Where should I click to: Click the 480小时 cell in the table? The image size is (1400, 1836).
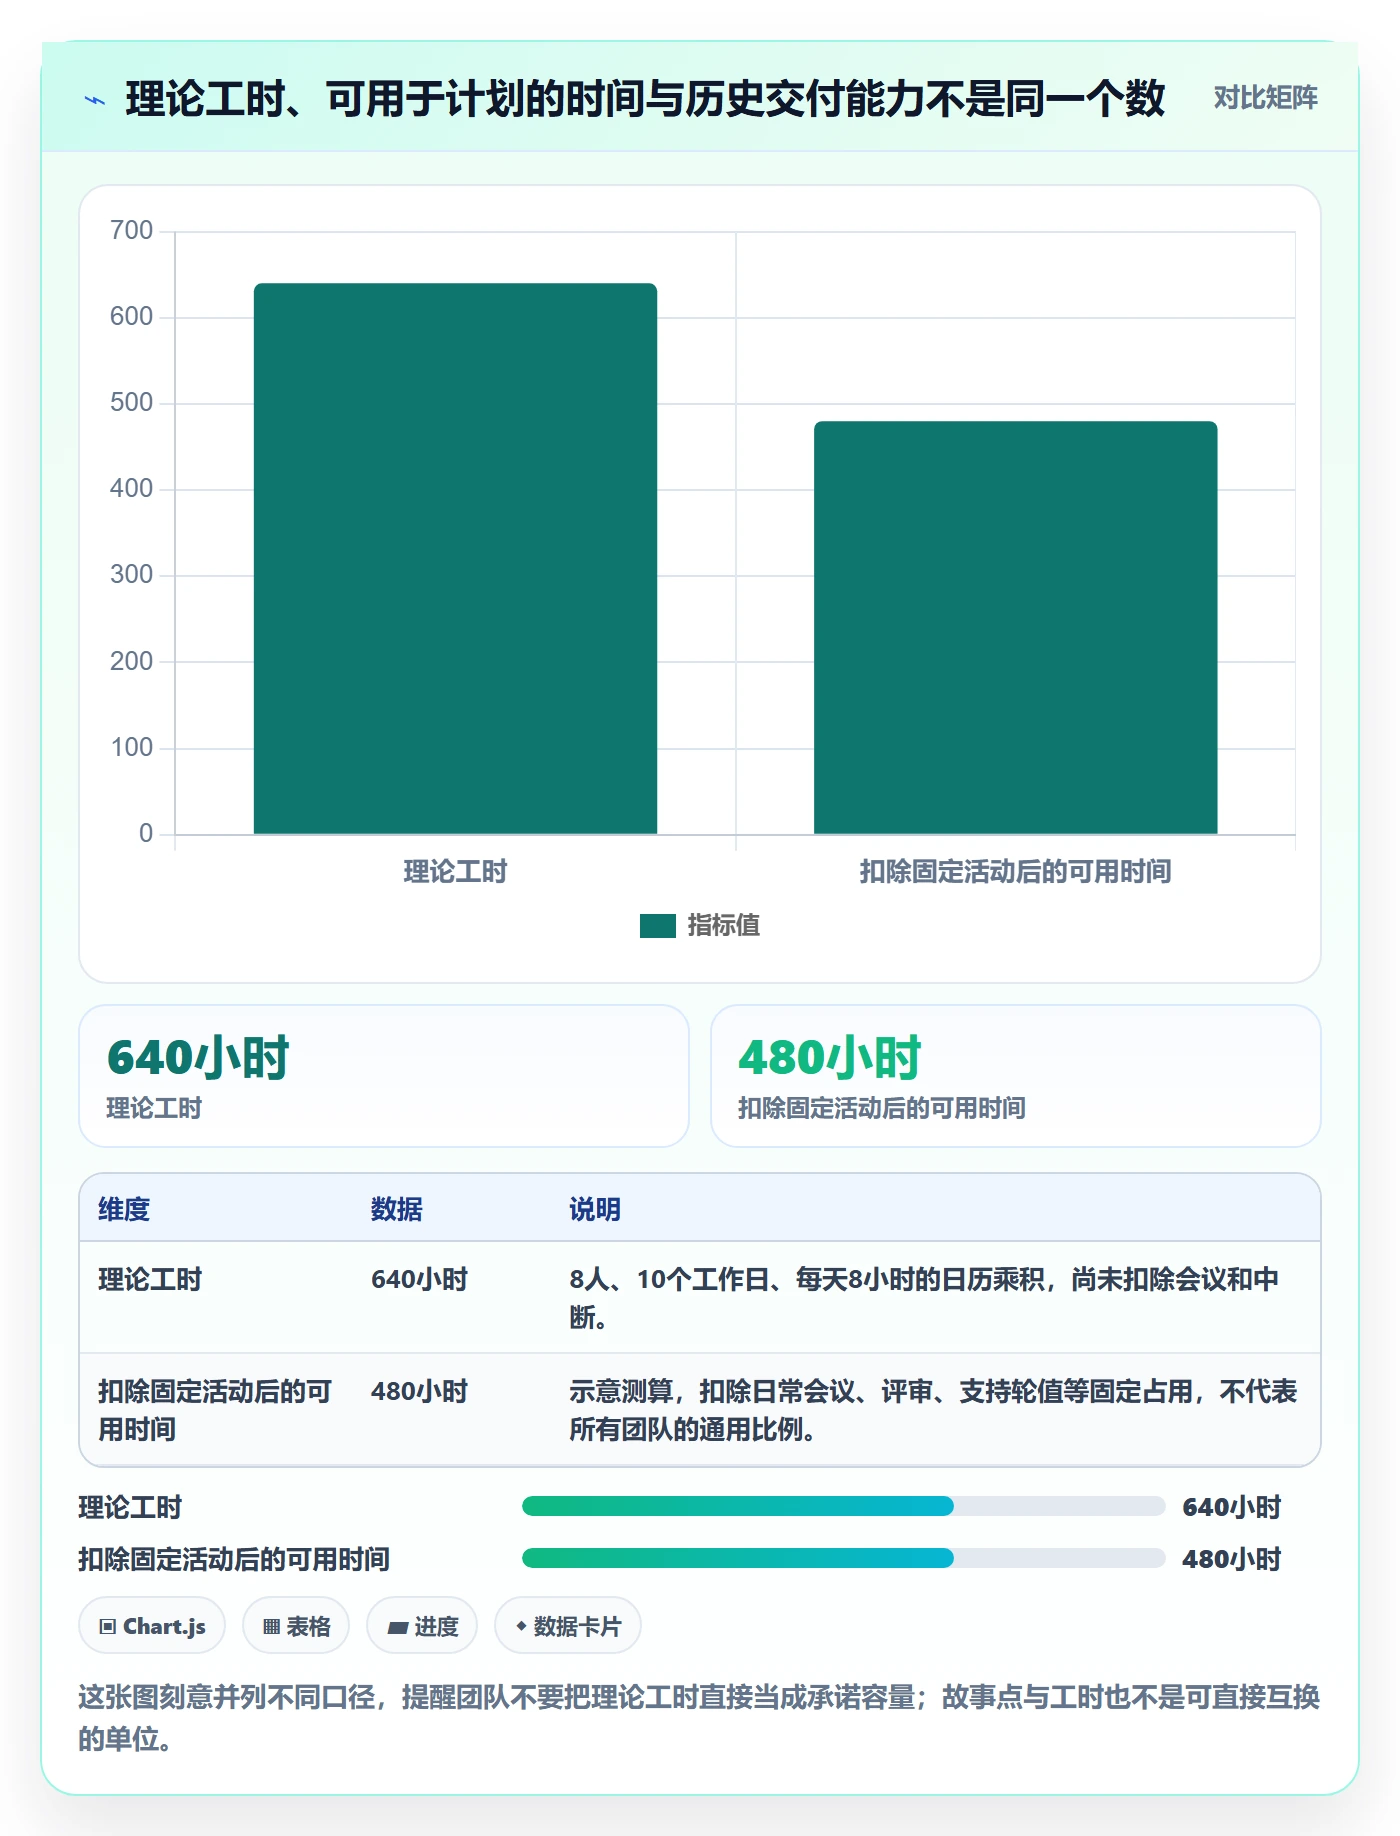[x=419, y=1391]
